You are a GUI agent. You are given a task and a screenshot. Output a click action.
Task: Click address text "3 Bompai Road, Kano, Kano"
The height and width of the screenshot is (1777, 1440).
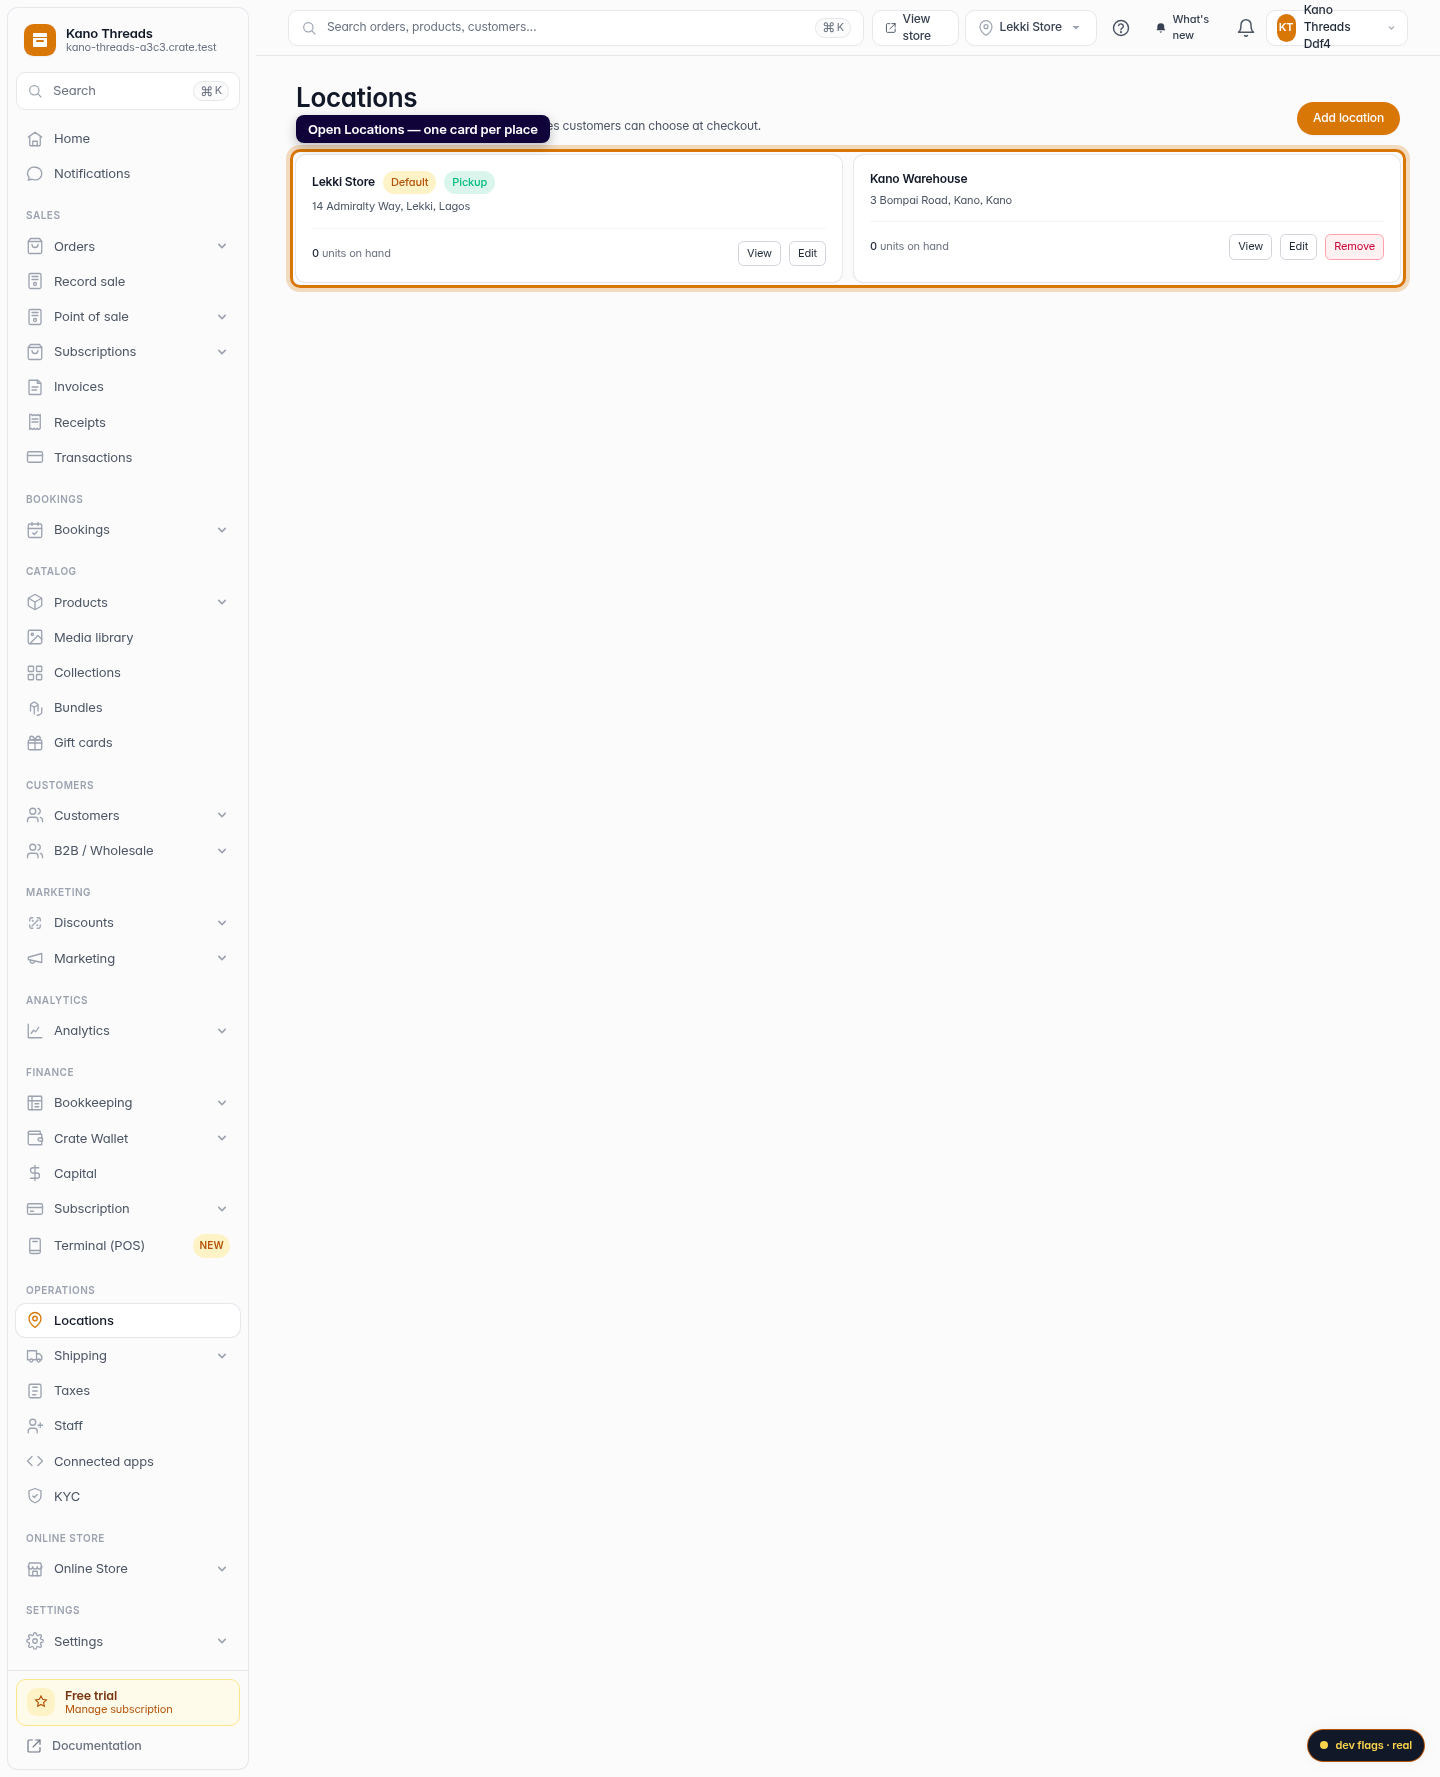pos(941,201)
